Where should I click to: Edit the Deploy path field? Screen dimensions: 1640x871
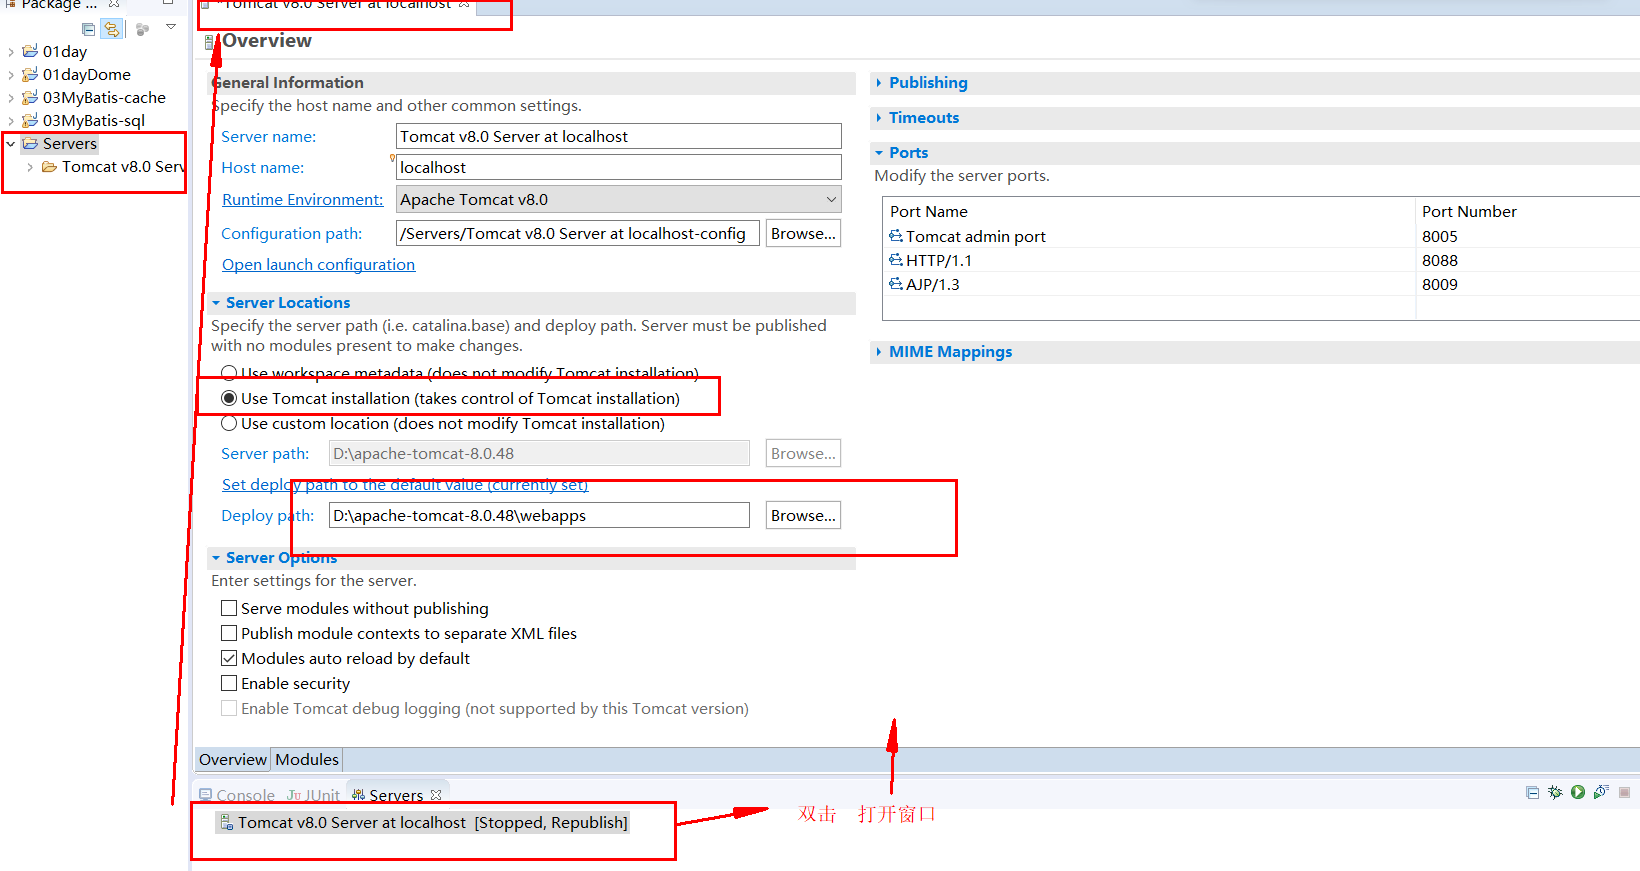pyautogui.click(x=539, y=515)
